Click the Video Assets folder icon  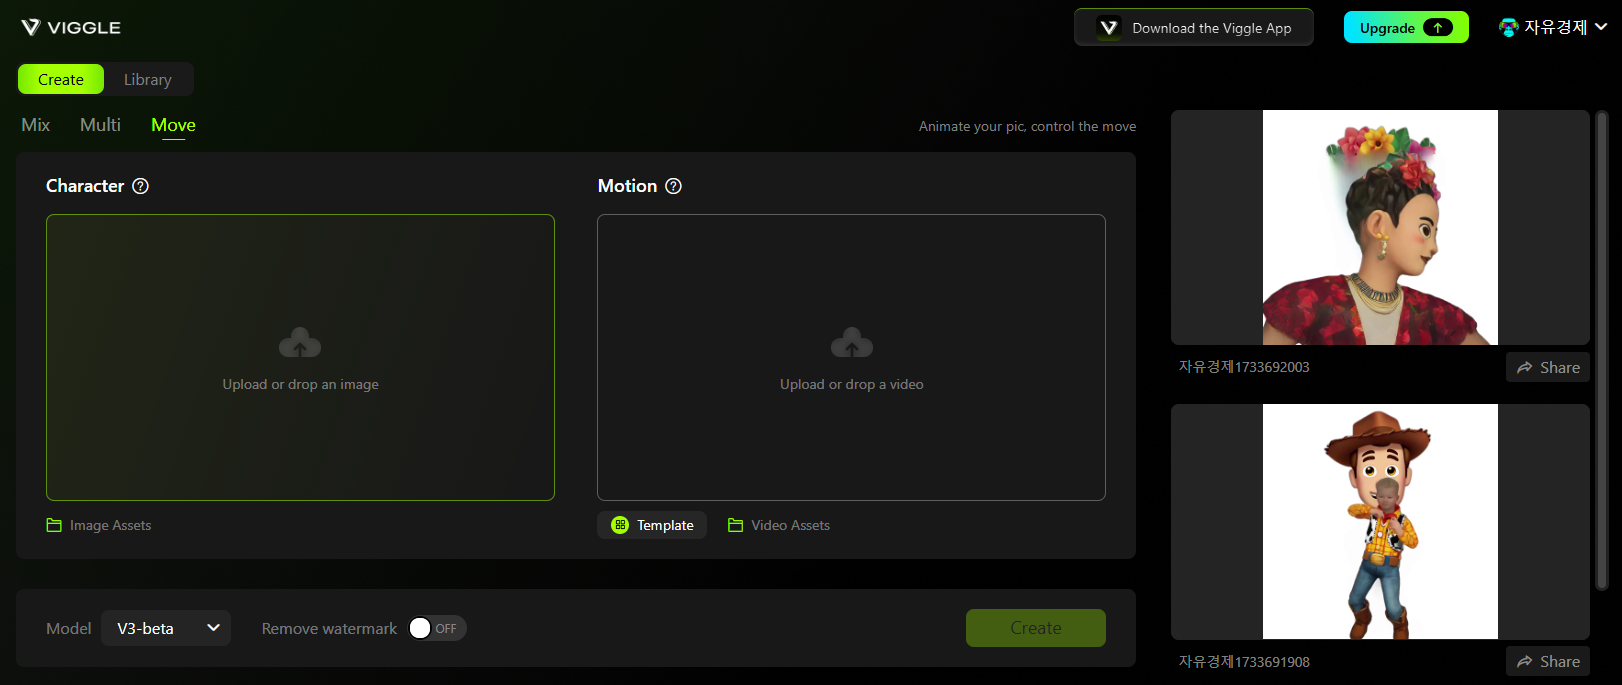coord(736,525)
